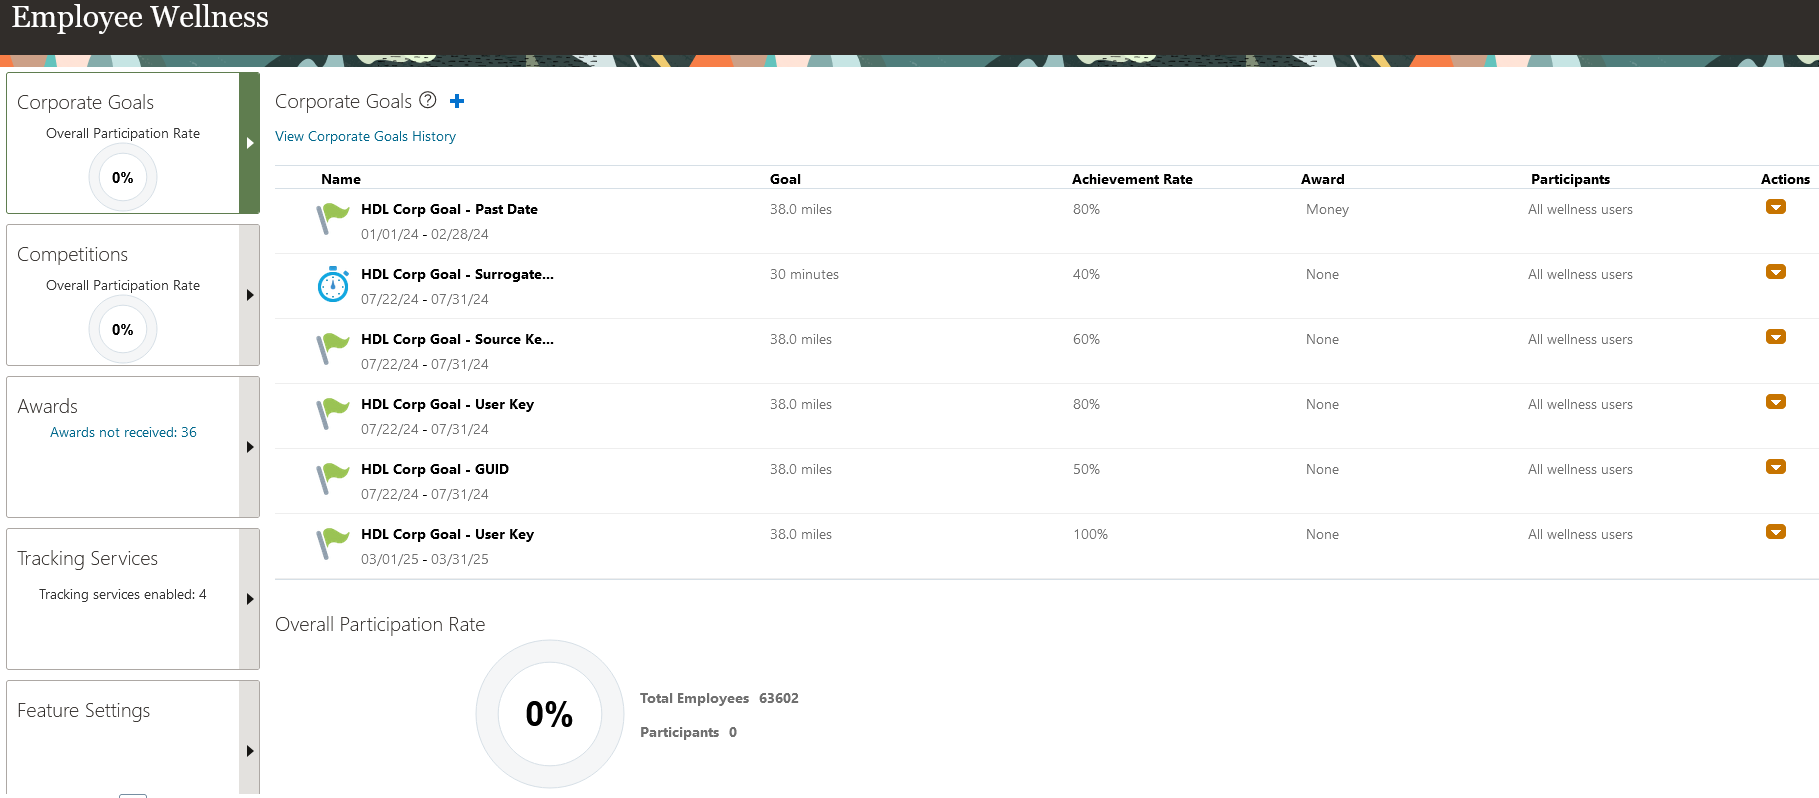Expand the Awards panel arrow

pyautogui.click(x=250, y=447)
